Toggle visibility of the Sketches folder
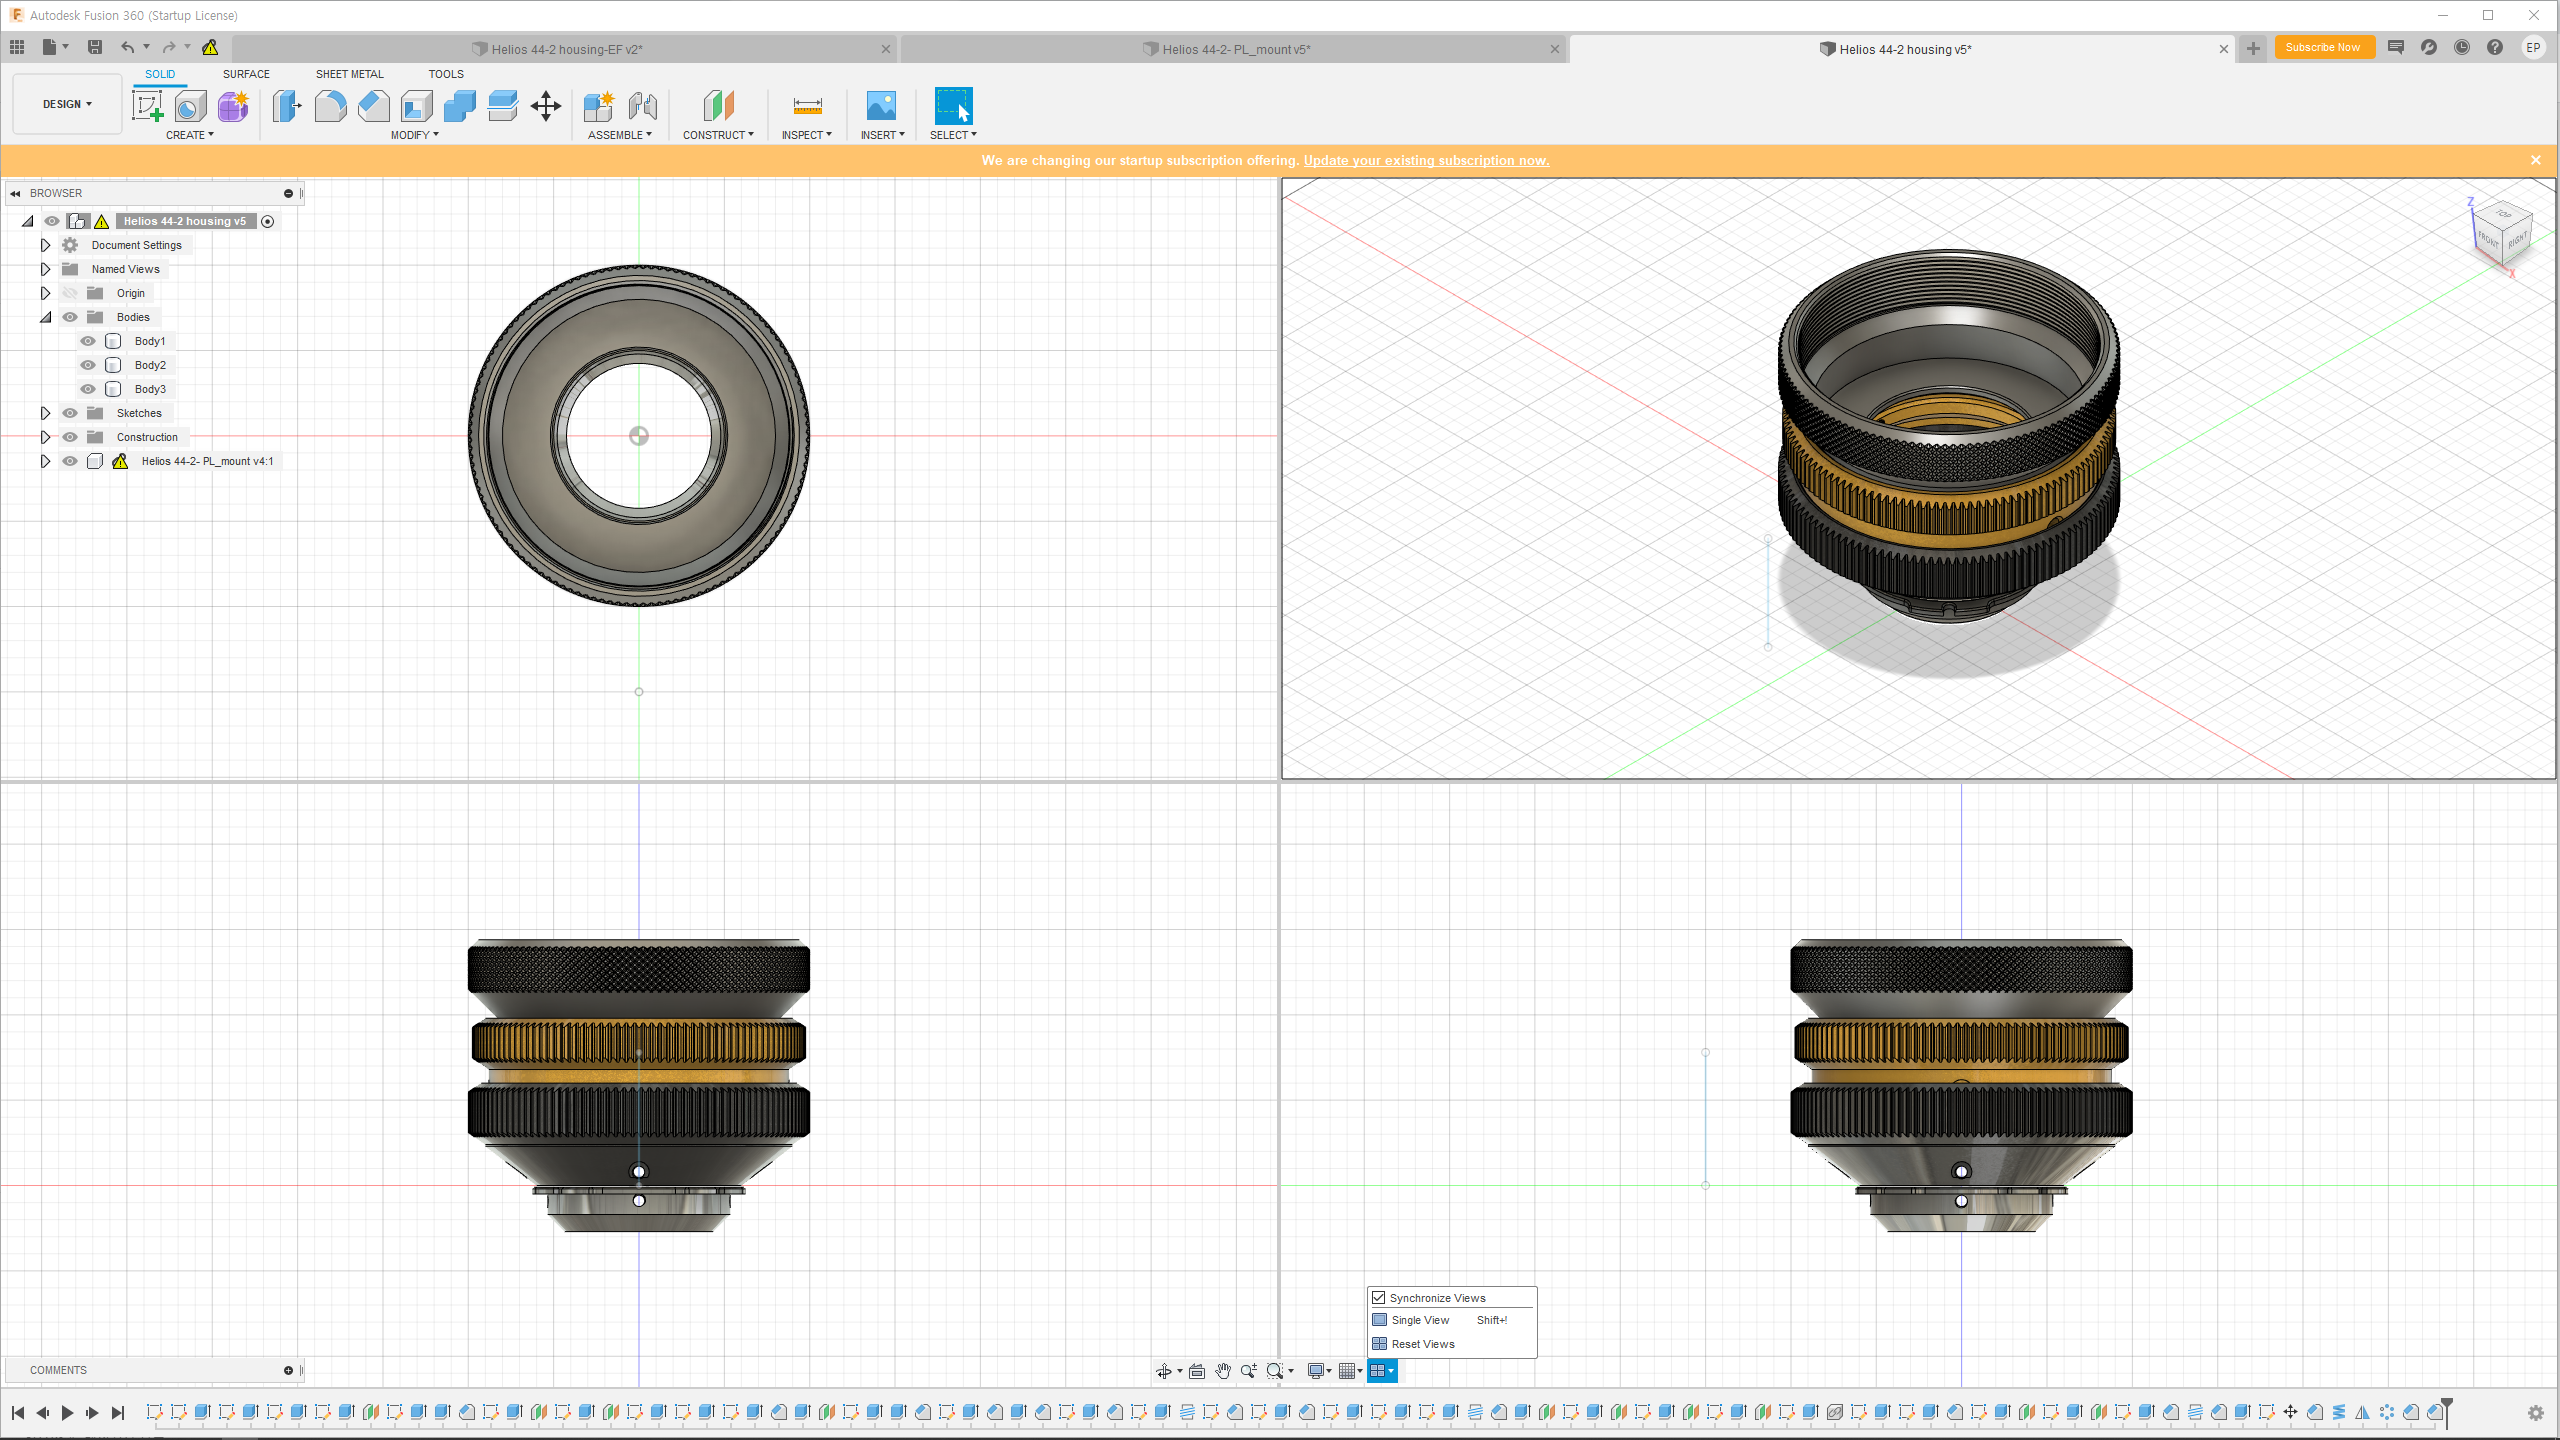Image resolution: width=2560 pixels, height=1440 pixels. 70,413
